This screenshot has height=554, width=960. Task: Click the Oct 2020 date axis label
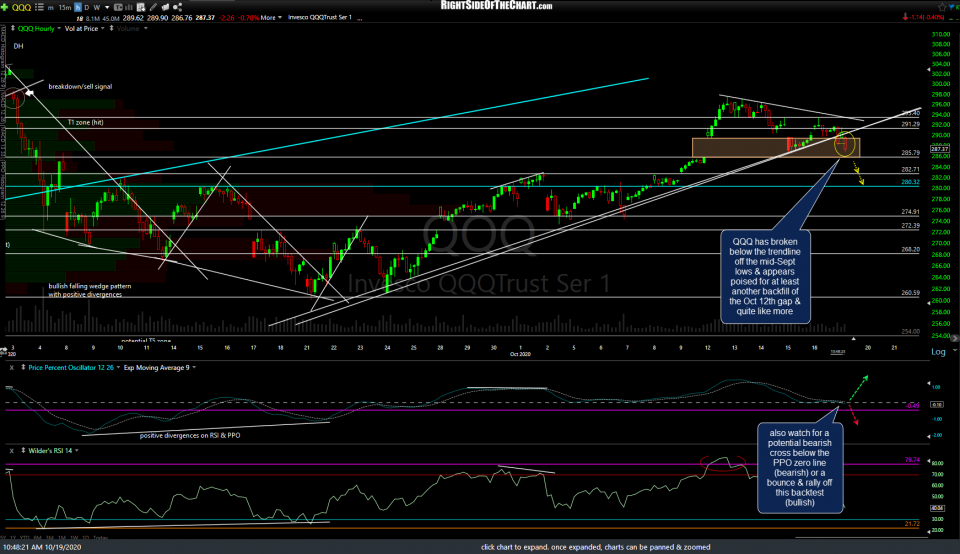[x=520, y=354]
